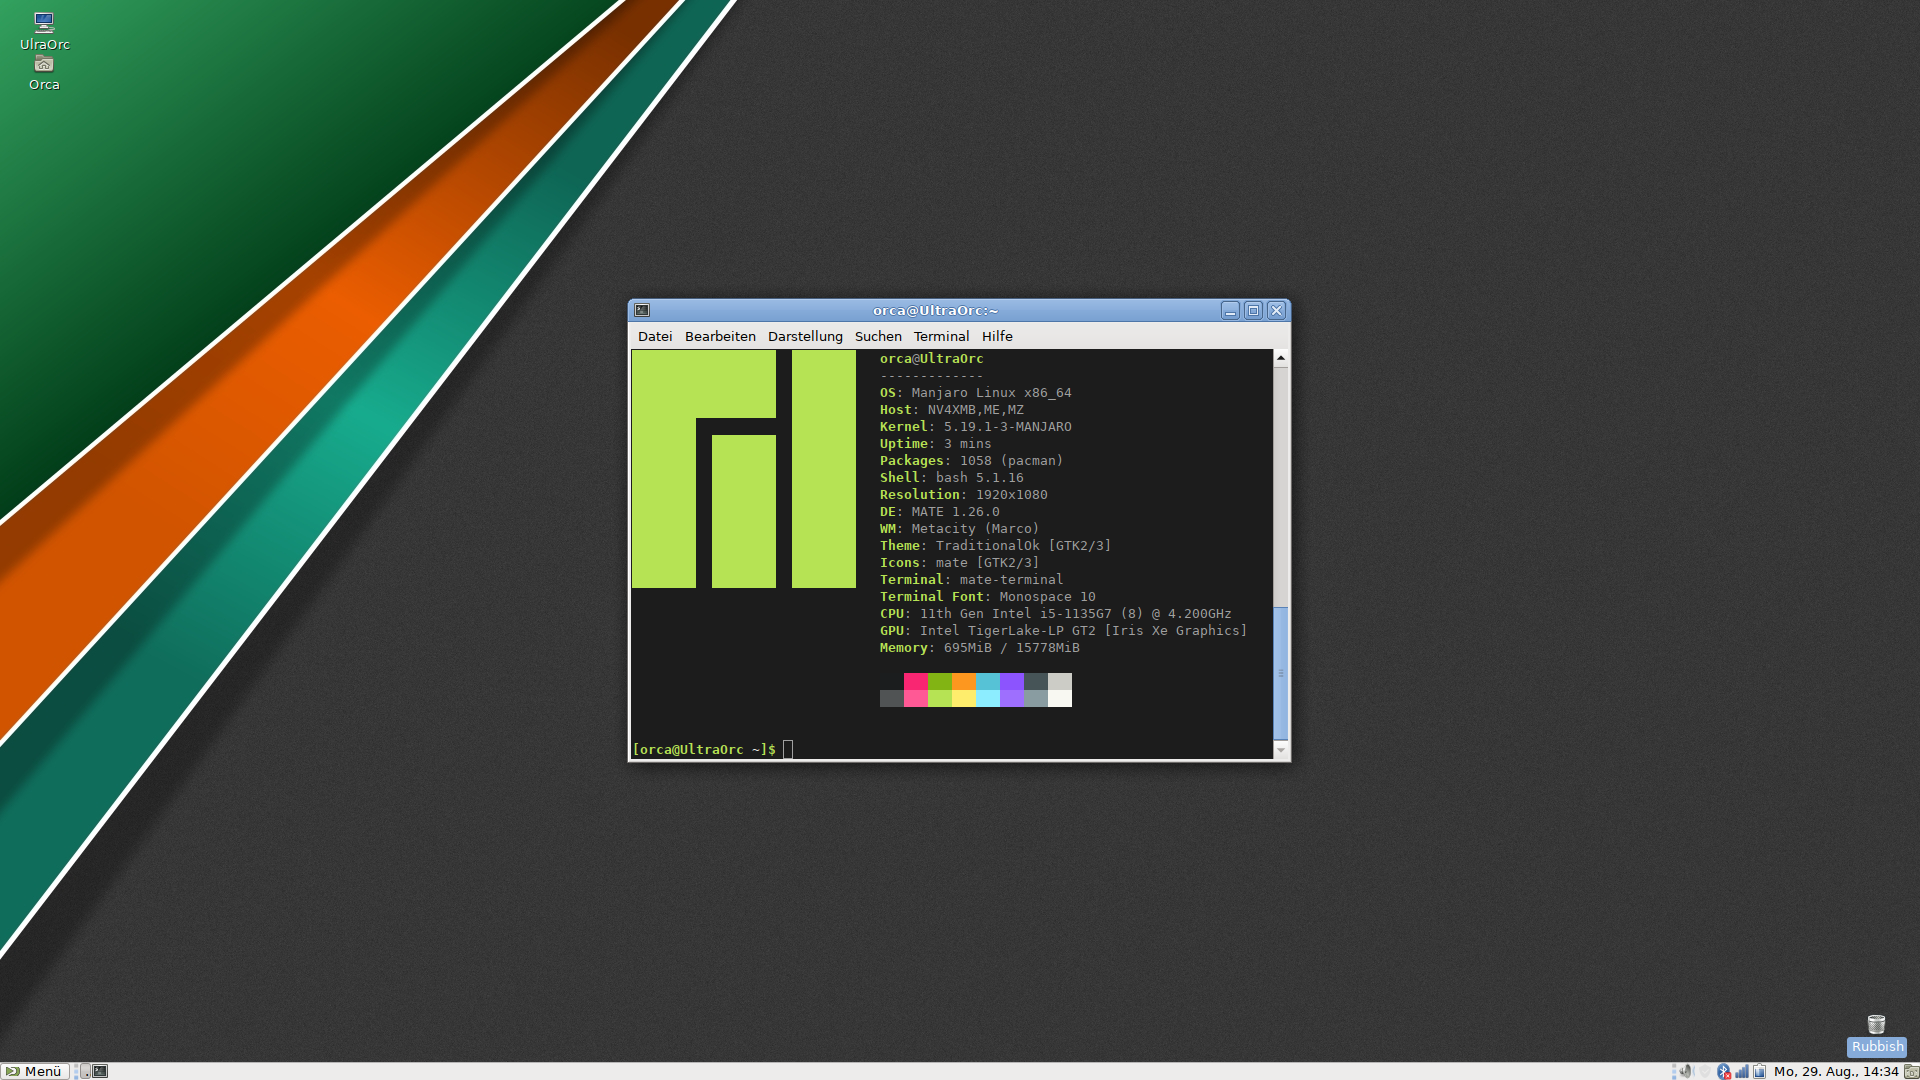Image resolution: width=1920 pixels, height=1080 pixels.
Task: Maximize the orca@UltraOrc terminal window
Action: [1253, 310]
